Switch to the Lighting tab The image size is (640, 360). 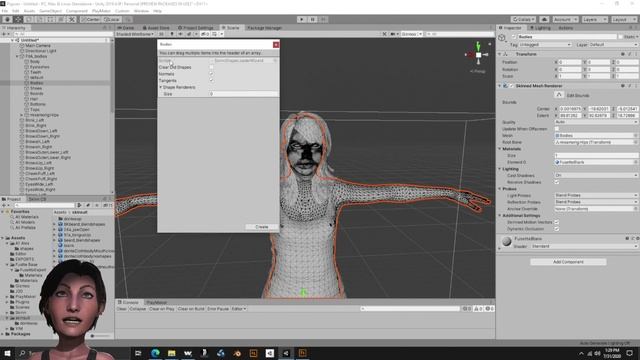(x=540, y=28)
